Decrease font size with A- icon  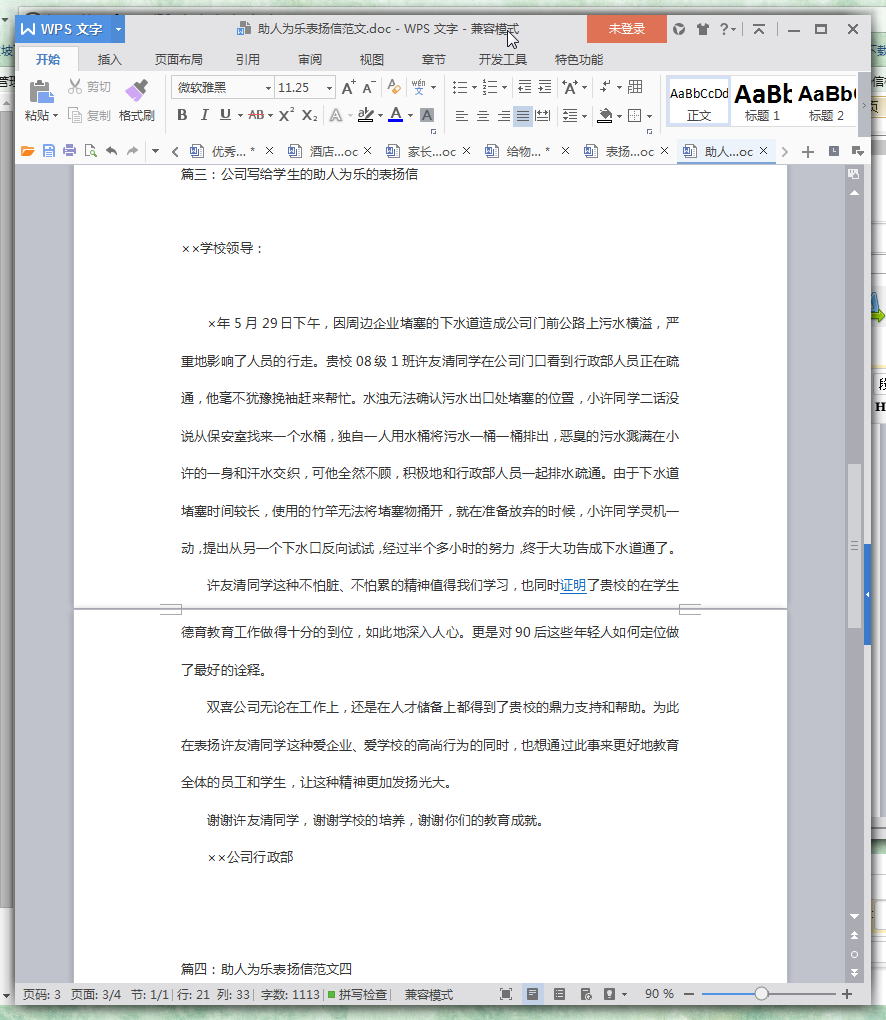(x=369, y=87)
